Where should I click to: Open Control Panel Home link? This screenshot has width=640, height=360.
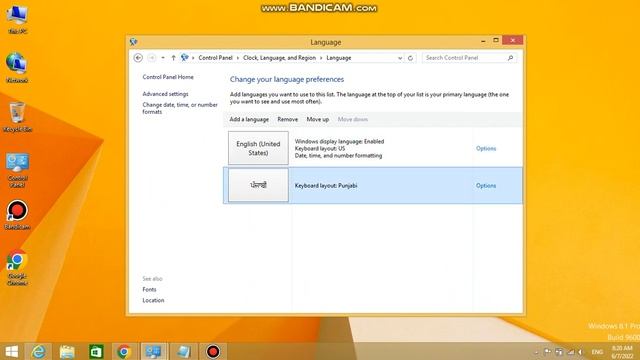(x=168, y=77)
